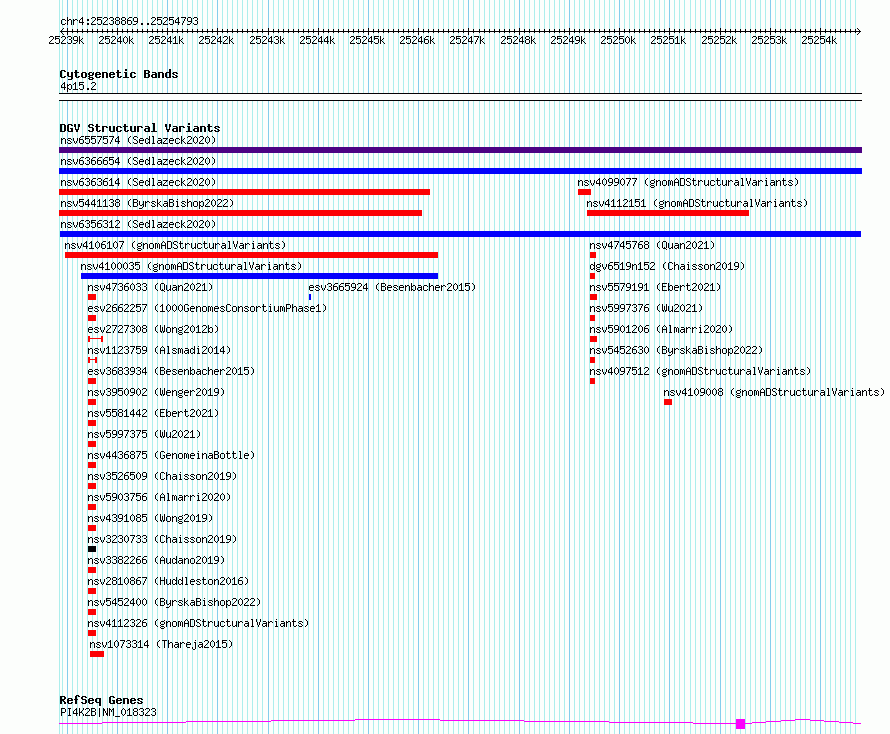Click the nsv6557574 (Sedlazeck2020) variant label

138,140
